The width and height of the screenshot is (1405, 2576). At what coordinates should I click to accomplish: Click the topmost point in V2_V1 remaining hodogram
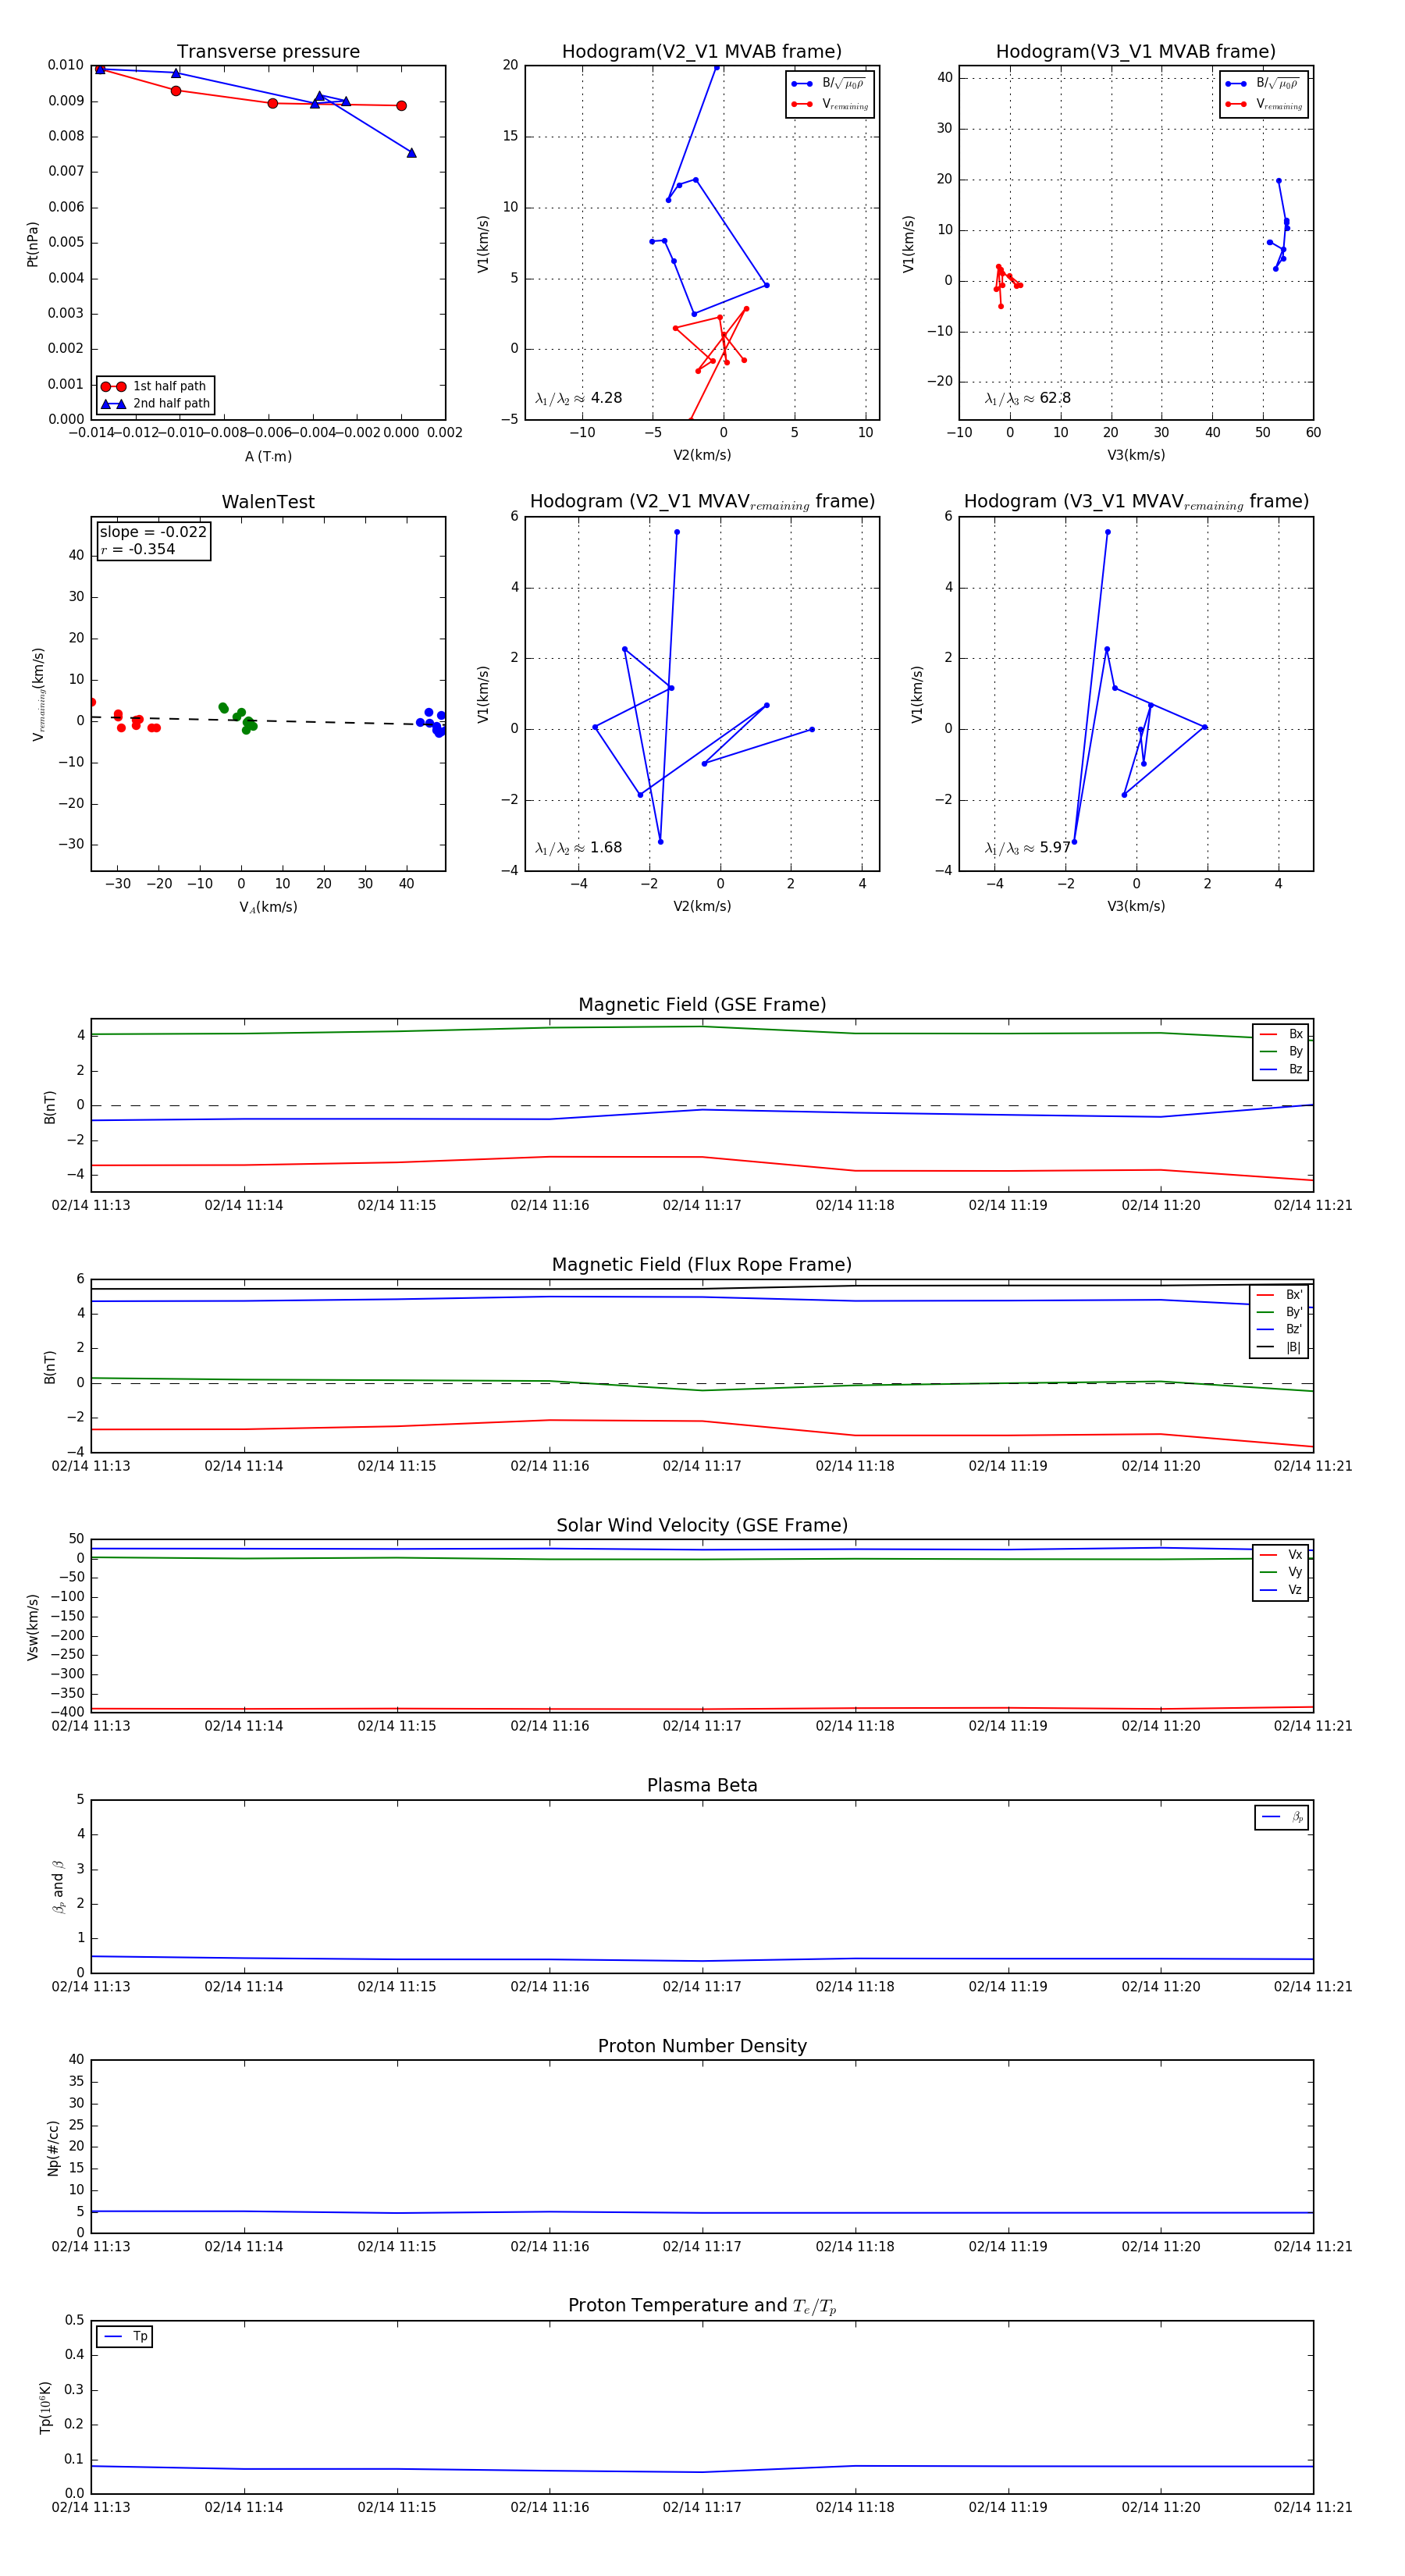pos(677,532)
